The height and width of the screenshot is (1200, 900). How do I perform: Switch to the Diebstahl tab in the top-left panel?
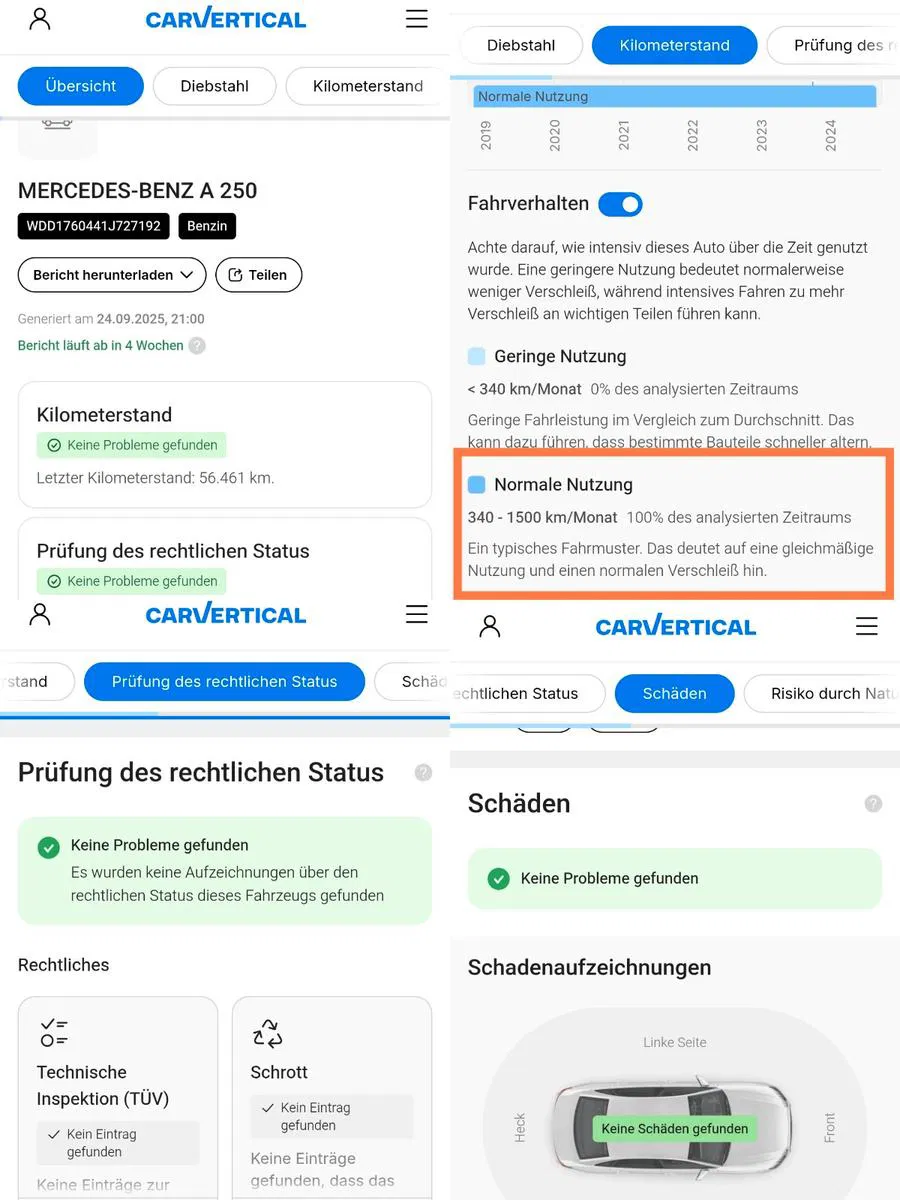[x=215, y=86]
